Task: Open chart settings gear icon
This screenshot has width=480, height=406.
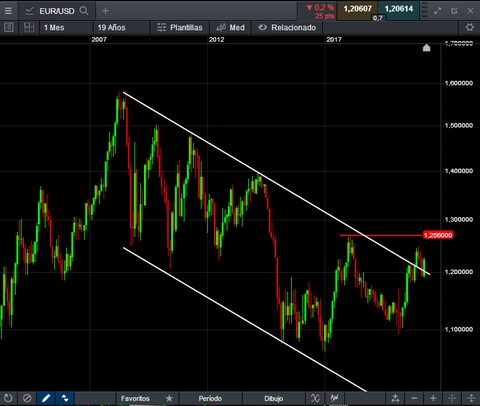Action: pos(470,27)
